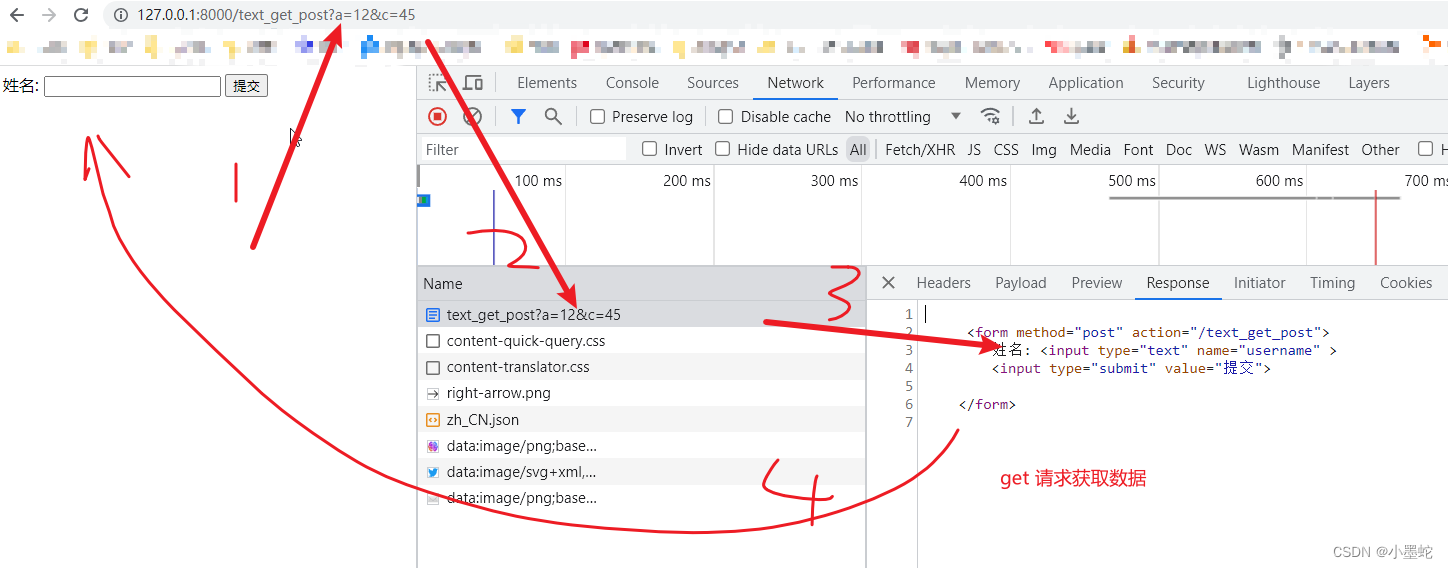Select zh_CN.json request

[642, 420]
